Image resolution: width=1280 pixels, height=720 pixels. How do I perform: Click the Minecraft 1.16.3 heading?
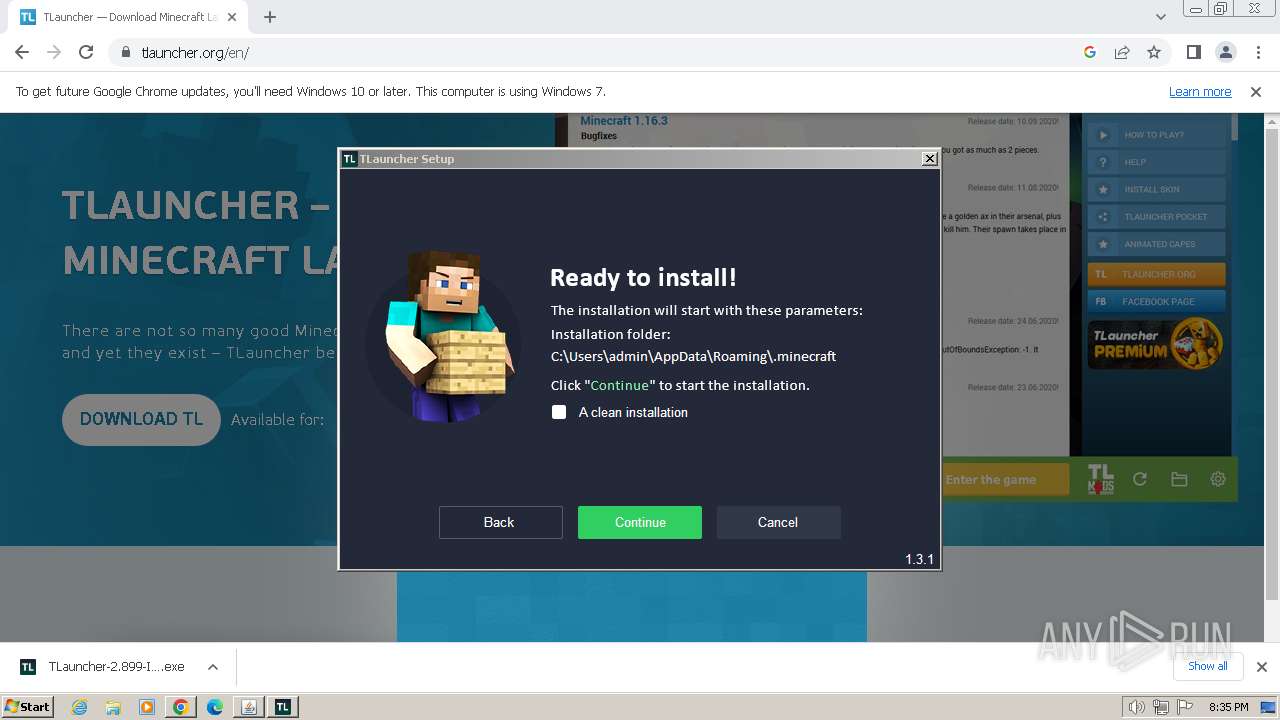click(x=624, y=121)
